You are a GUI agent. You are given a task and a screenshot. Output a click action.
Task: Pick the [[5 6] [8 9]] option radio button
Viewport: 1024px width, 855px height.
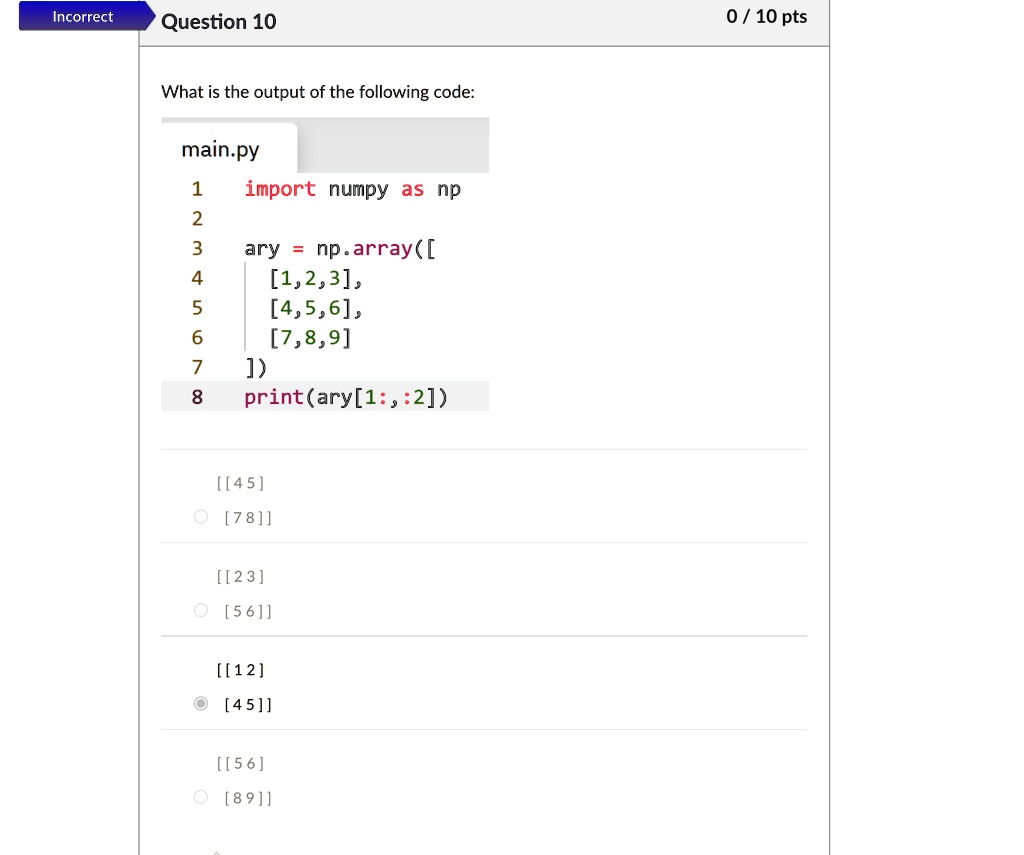tap(201, 797)
